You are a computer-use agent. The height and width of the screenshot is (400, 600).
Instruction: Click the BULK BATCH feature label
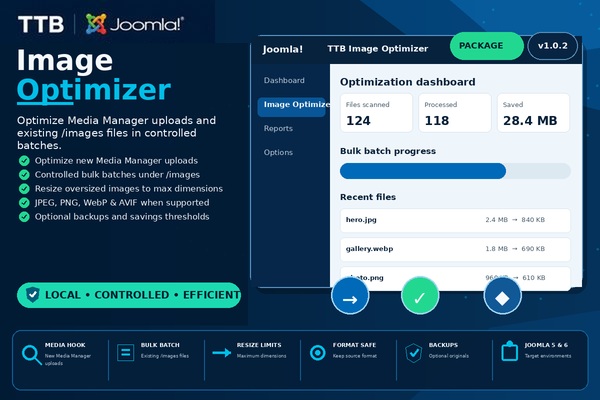(x=160, y=345)
